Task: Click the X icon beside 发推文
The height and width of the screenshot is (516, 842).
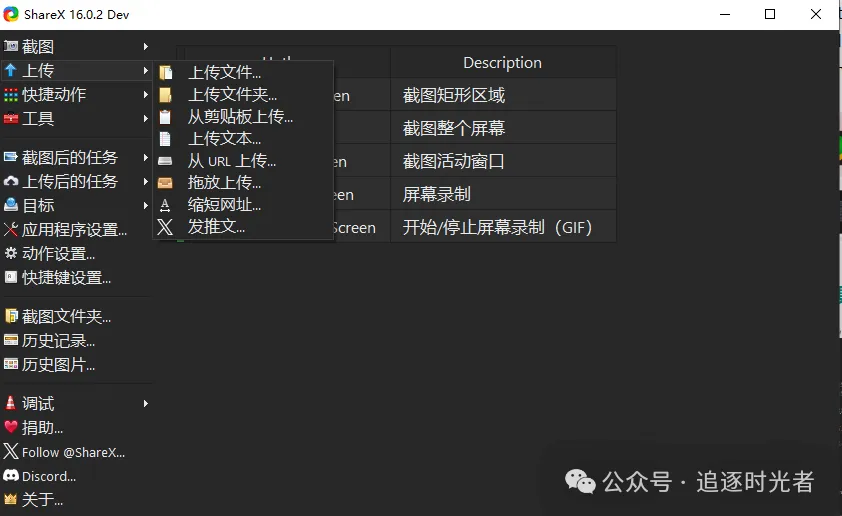Action: (x=165, y=227)
